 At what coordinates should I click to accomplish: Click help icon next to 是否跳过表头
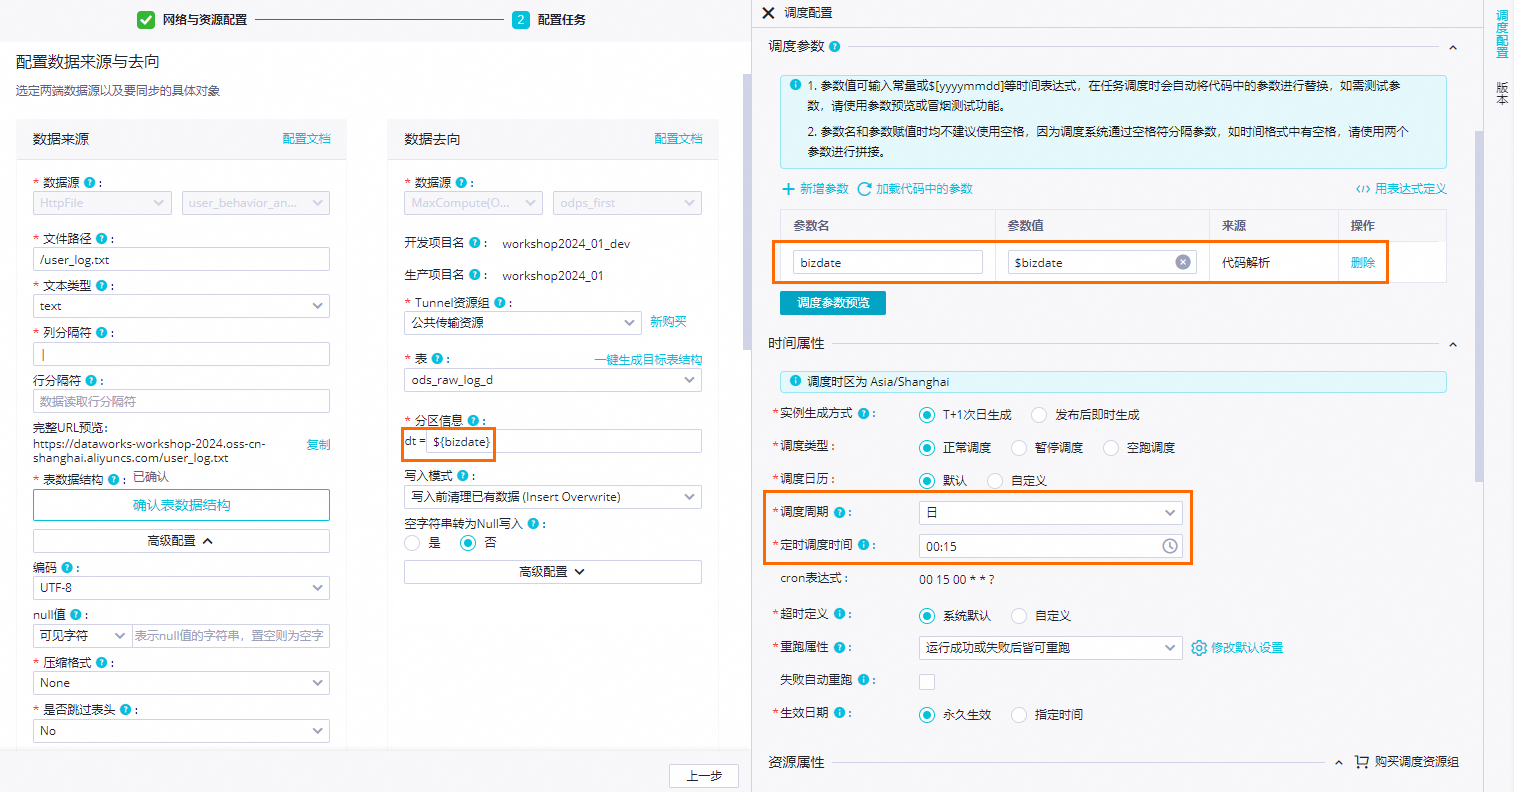pos(126,710)
